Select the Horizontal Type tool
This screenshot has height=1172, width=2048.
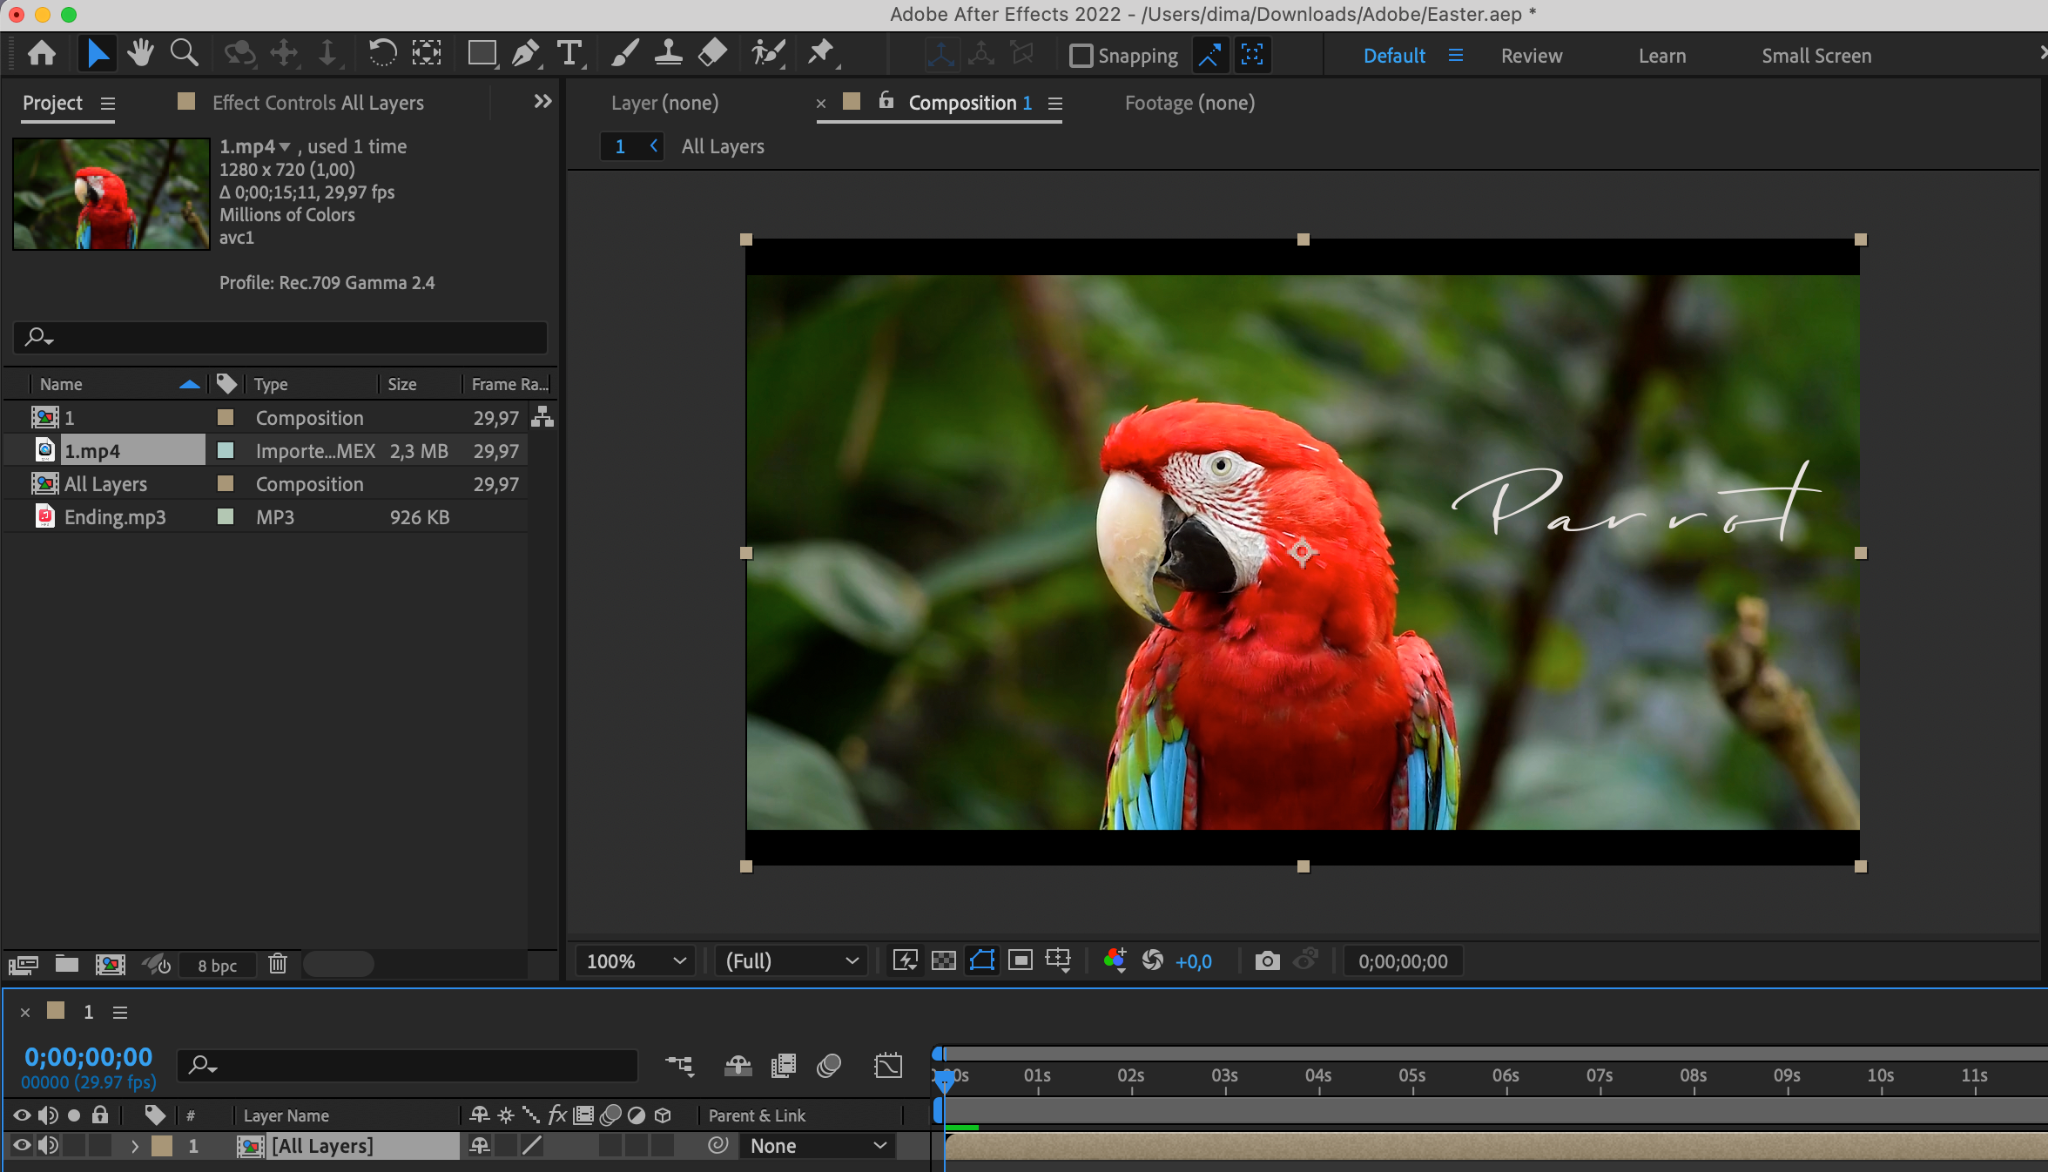[x=569, y=53]
